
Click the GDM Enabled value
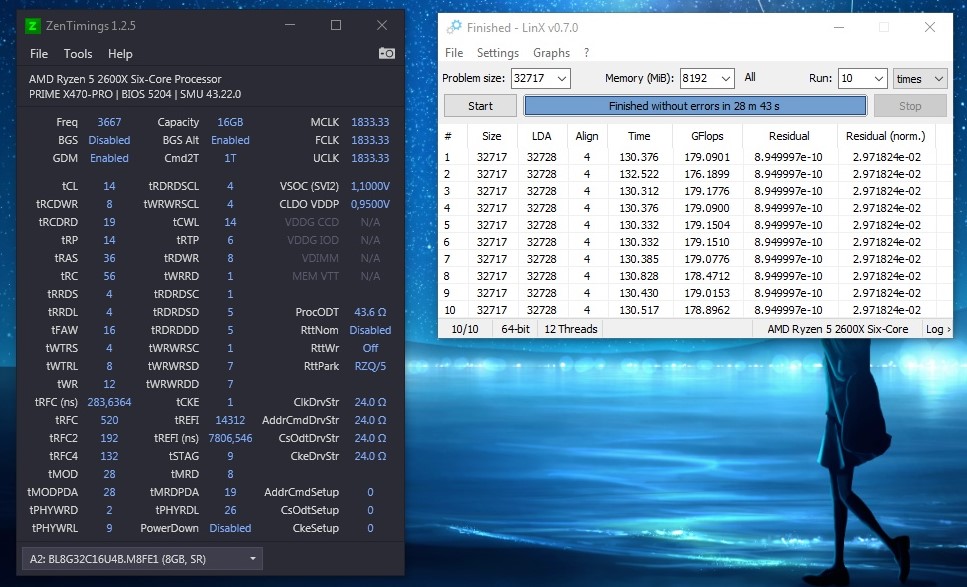pyautogui.click(x=109, y=158)
